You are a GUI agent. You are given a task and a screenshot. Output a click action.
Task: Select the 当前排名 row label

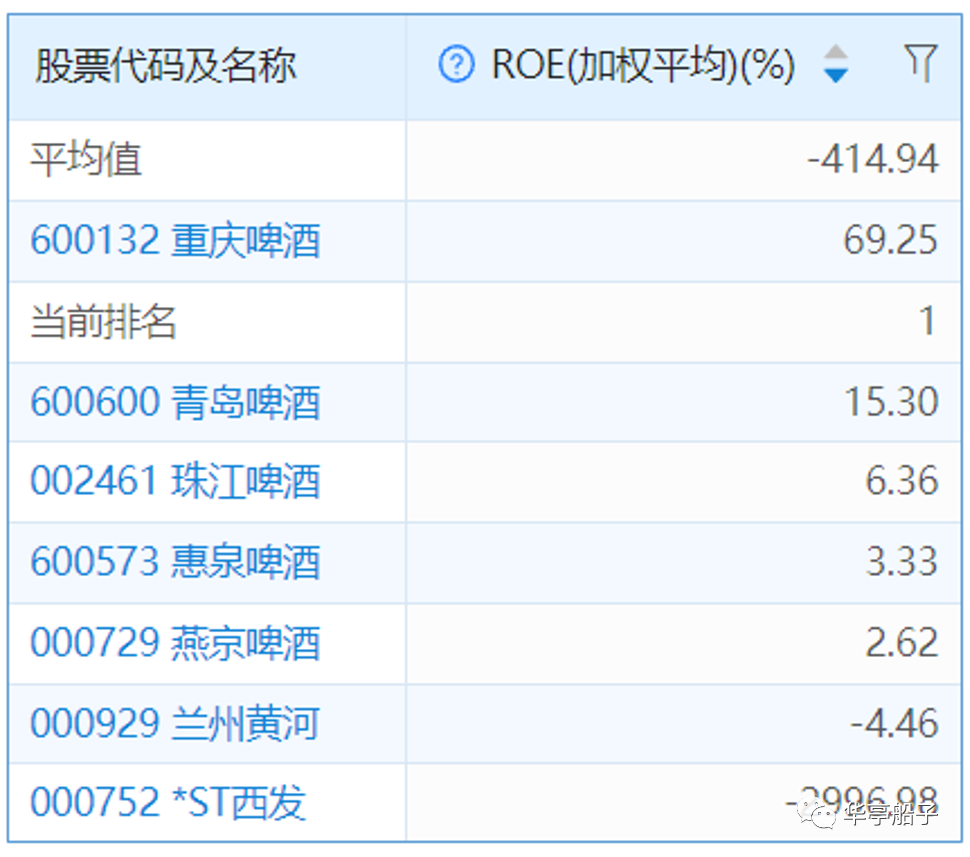coord(104,321)
